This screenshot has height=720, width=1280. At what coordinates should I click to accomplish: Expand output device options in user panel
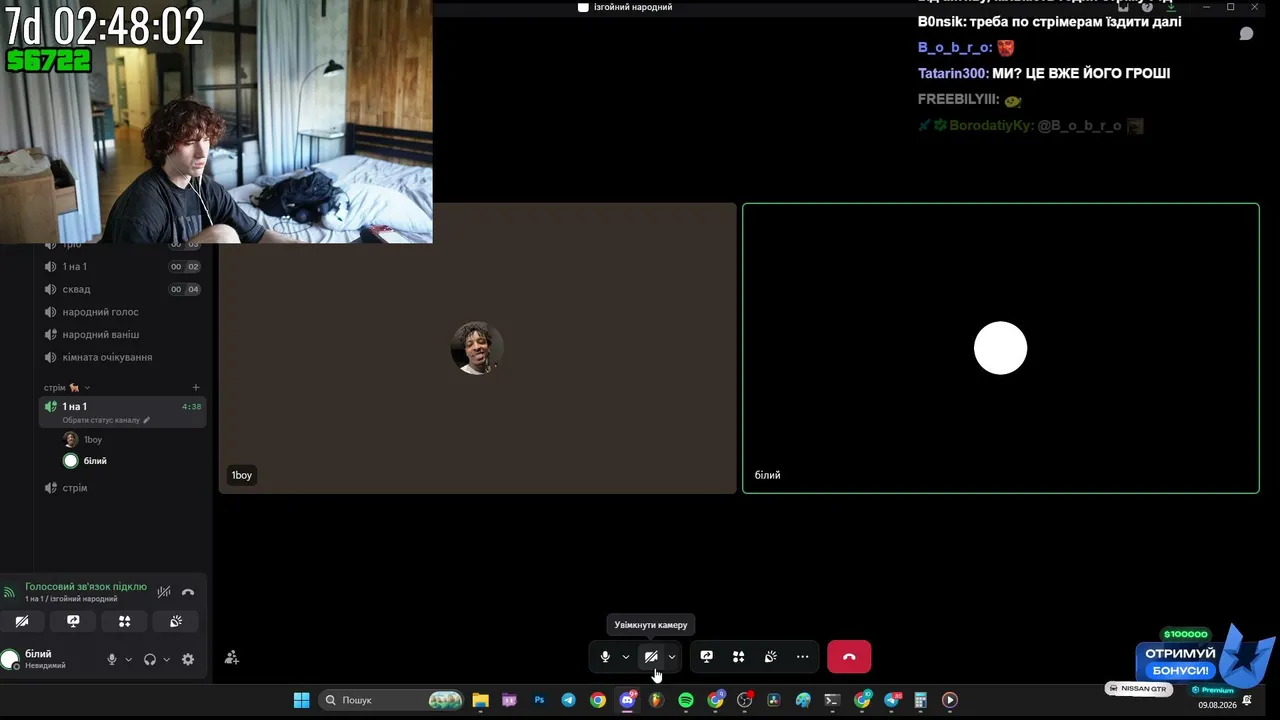coord(166,660)
